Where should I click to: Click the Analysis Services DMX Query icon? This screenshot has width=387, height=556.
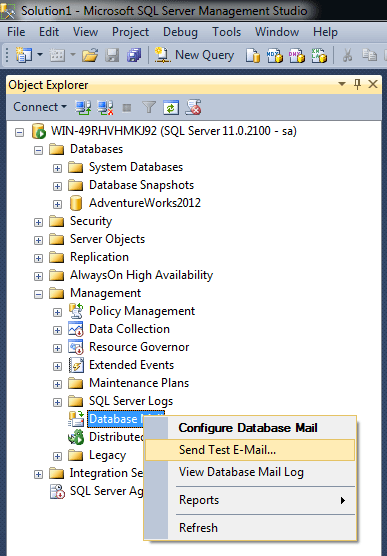(297, 56)
